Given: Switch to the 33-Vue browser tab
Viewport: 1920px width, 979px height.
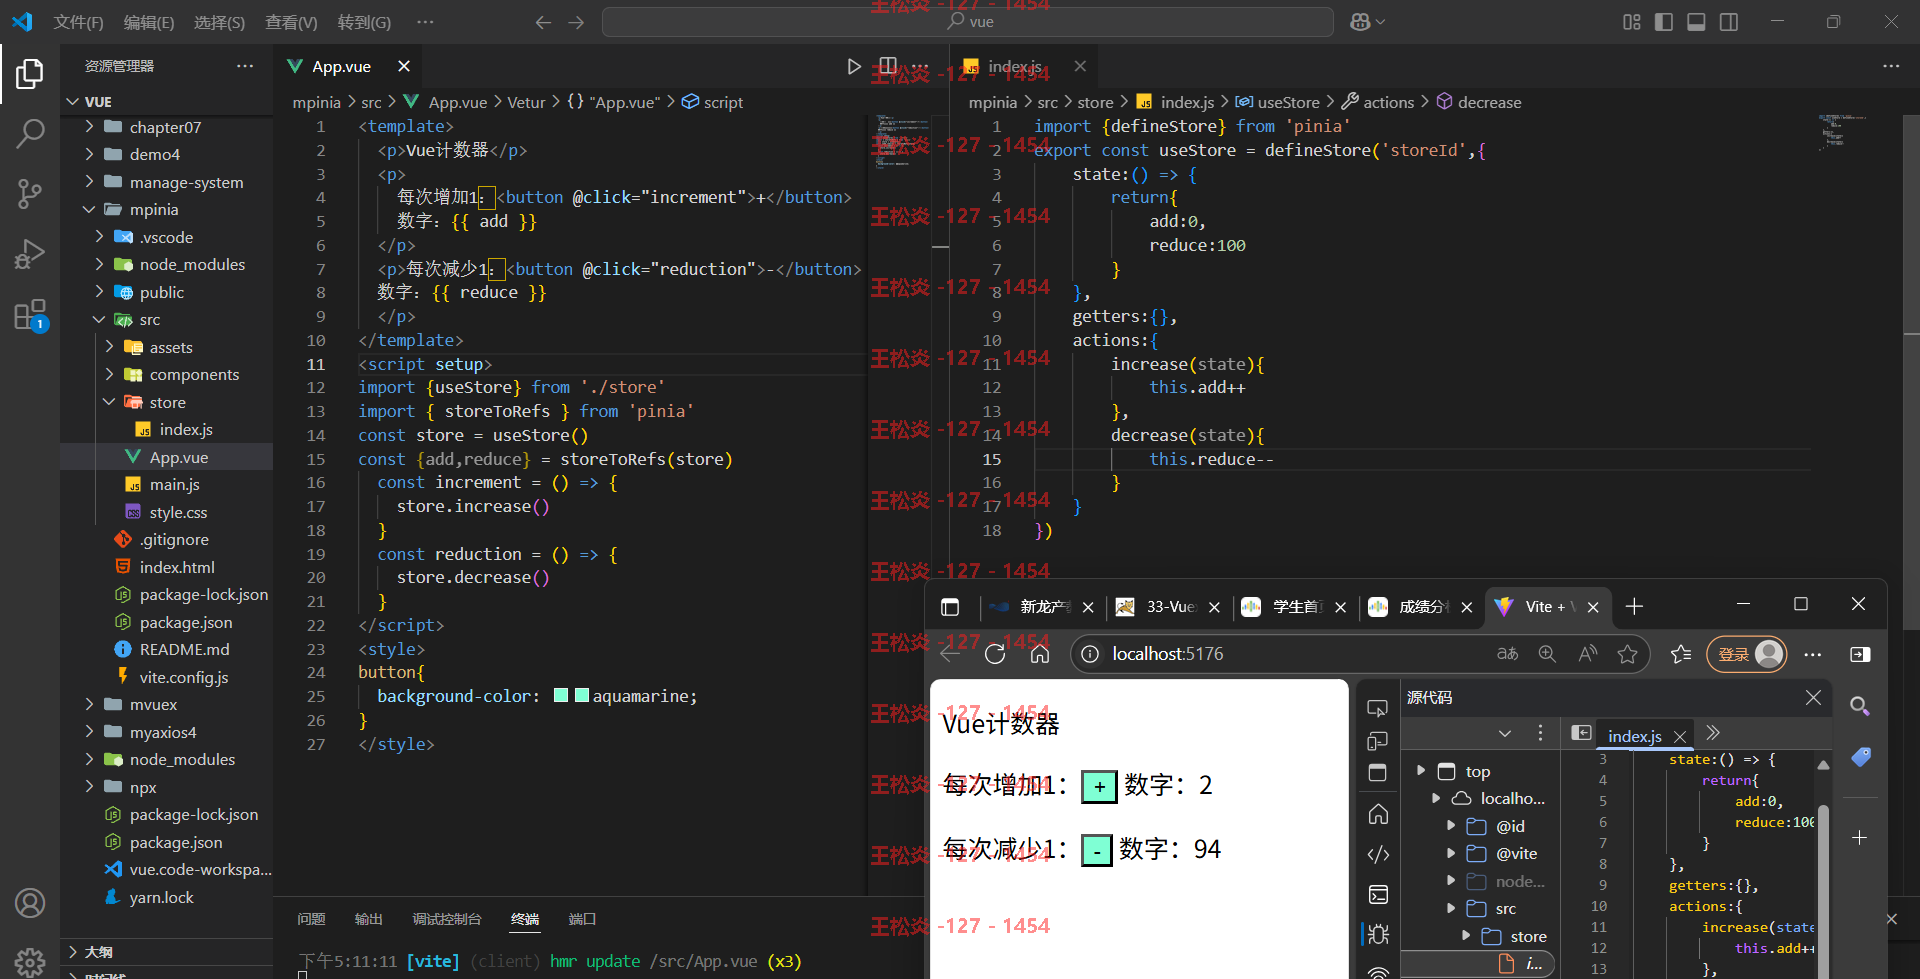Looking at the screenshot, I should point(1170,607).
